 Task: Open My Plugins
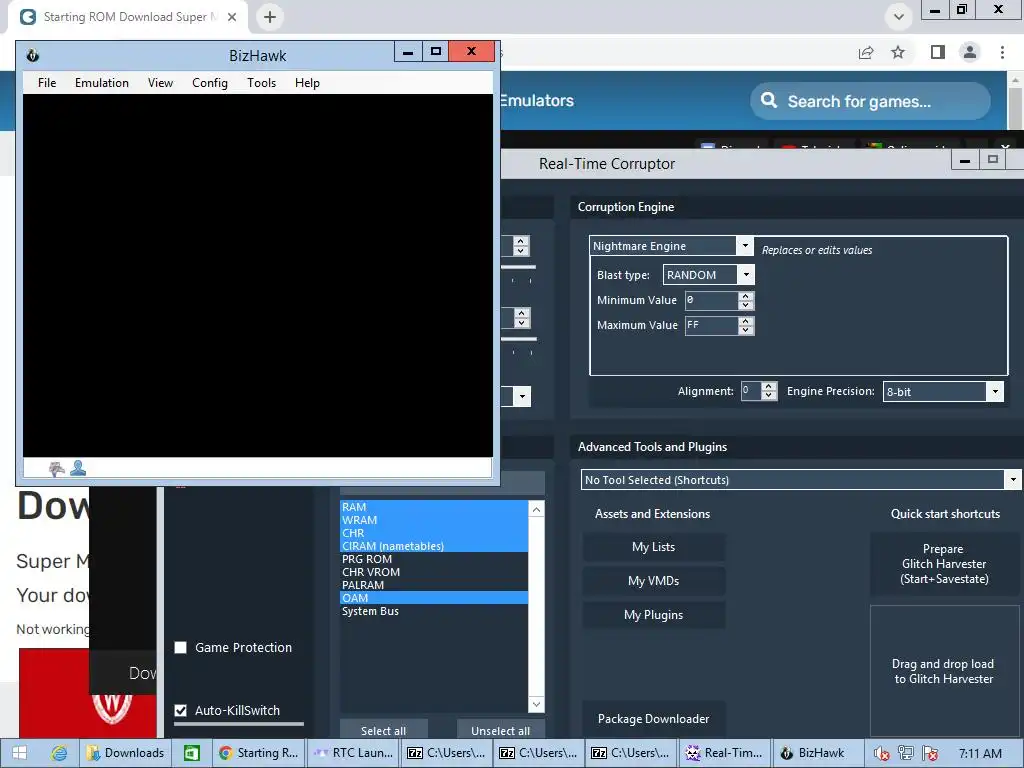pos(654,615)
